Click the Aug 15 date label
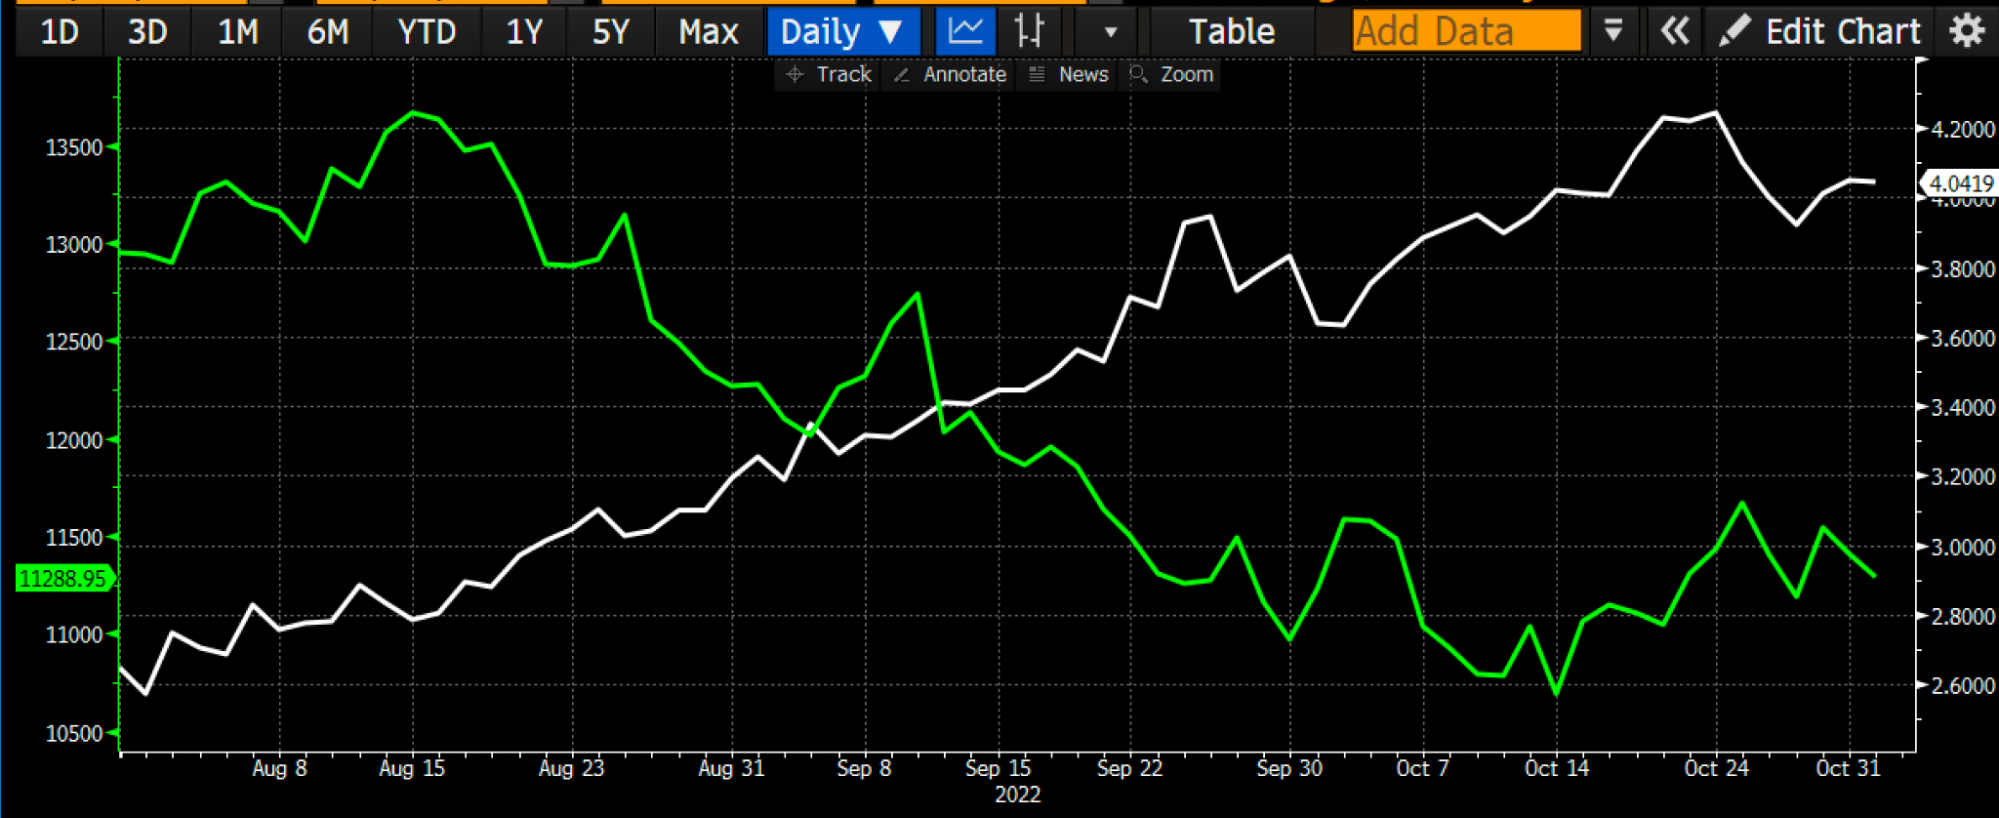Screen dimensions: 1999x818 coord(412,768)
